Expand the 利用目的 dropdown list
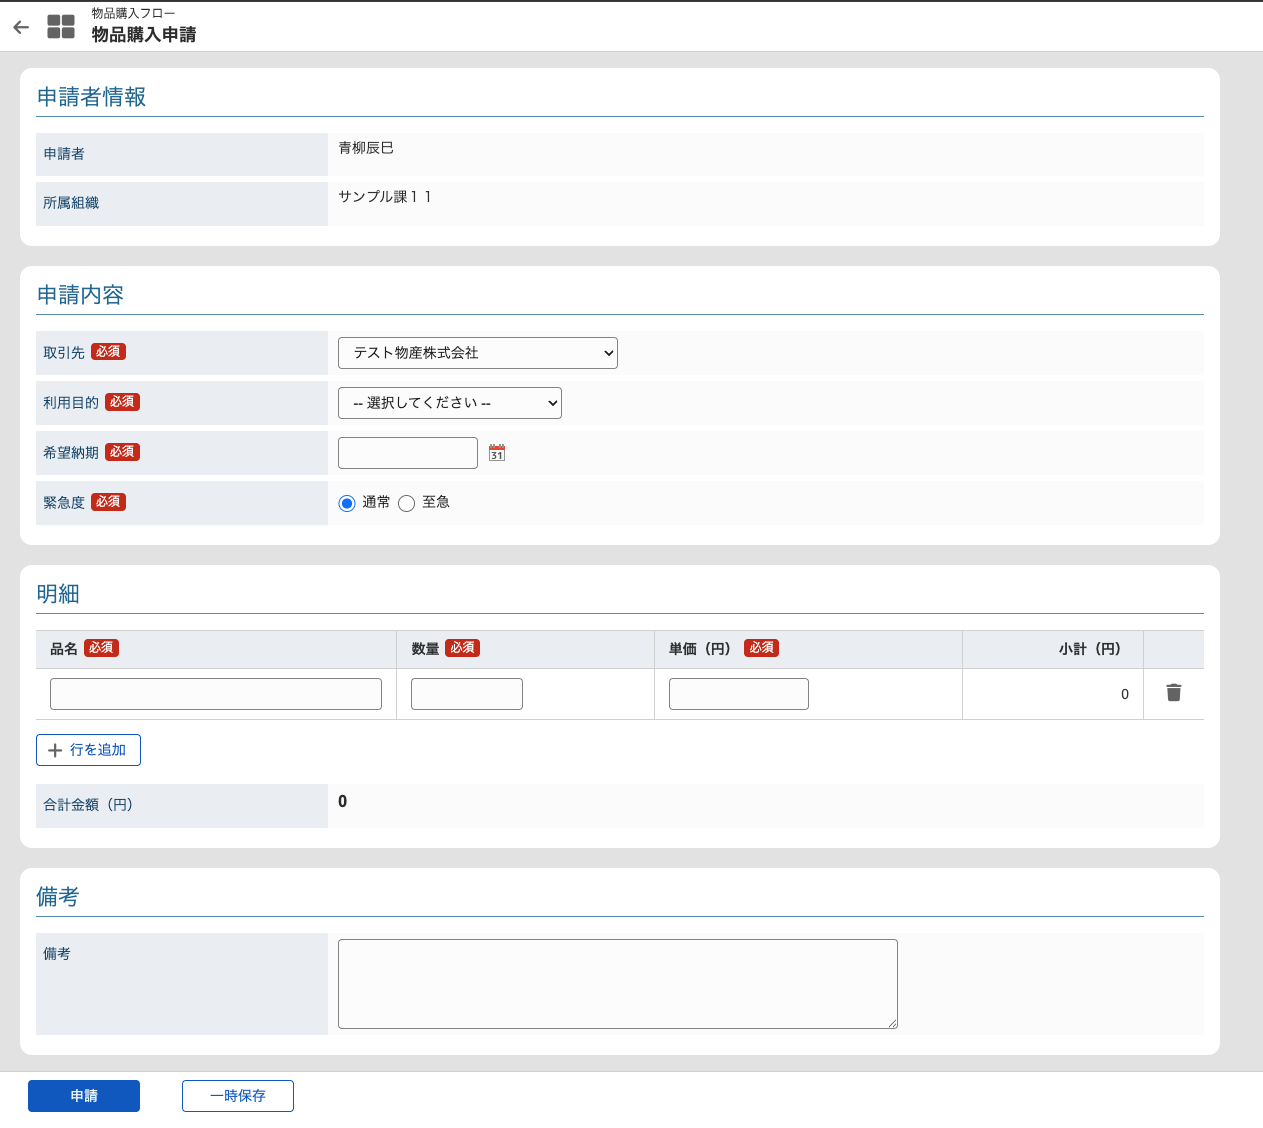The height and width of the screenshot is (1128, 1263). [450, 403]
